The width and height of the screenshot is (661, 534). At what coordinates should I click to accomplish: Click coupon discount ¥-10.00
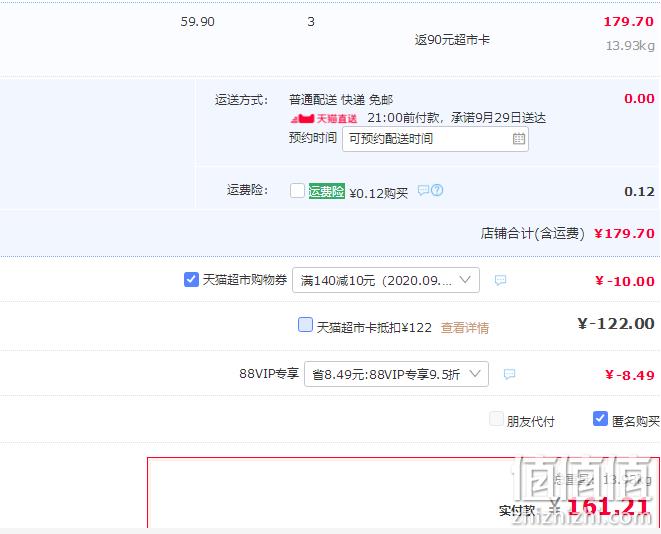tap(625, 281)
